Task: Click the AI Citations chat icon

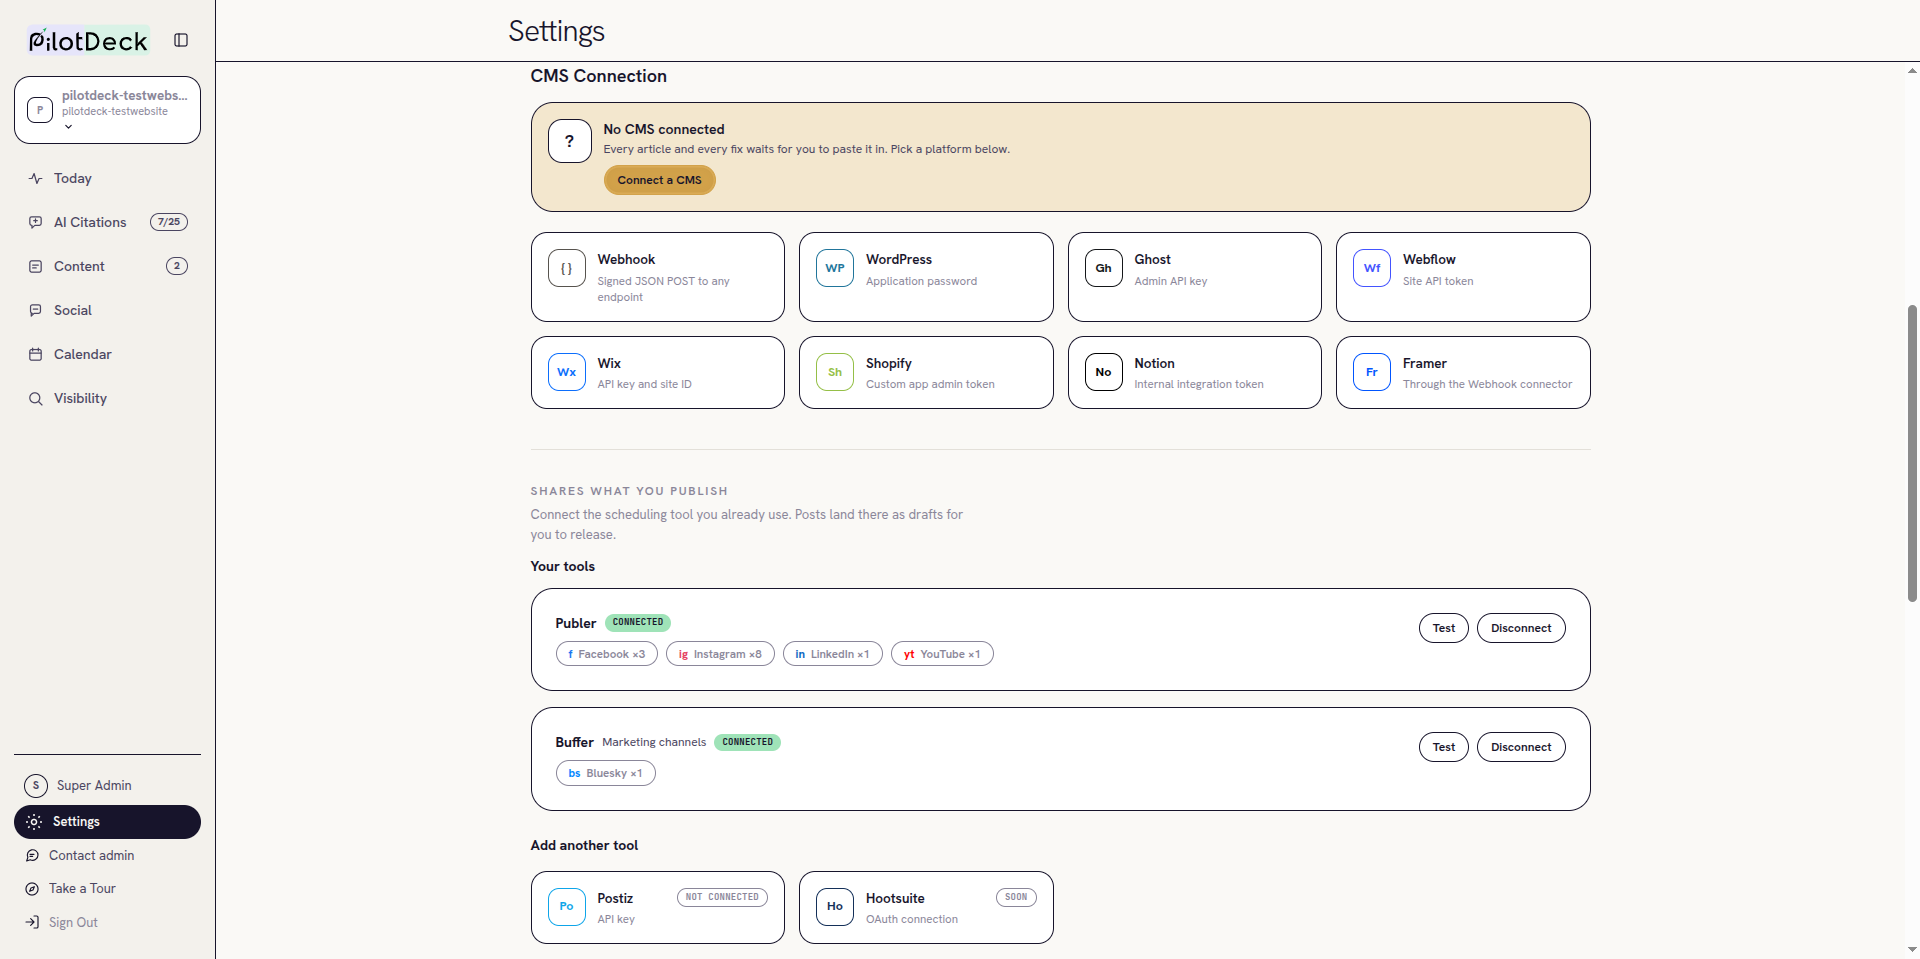Action: 36,222
